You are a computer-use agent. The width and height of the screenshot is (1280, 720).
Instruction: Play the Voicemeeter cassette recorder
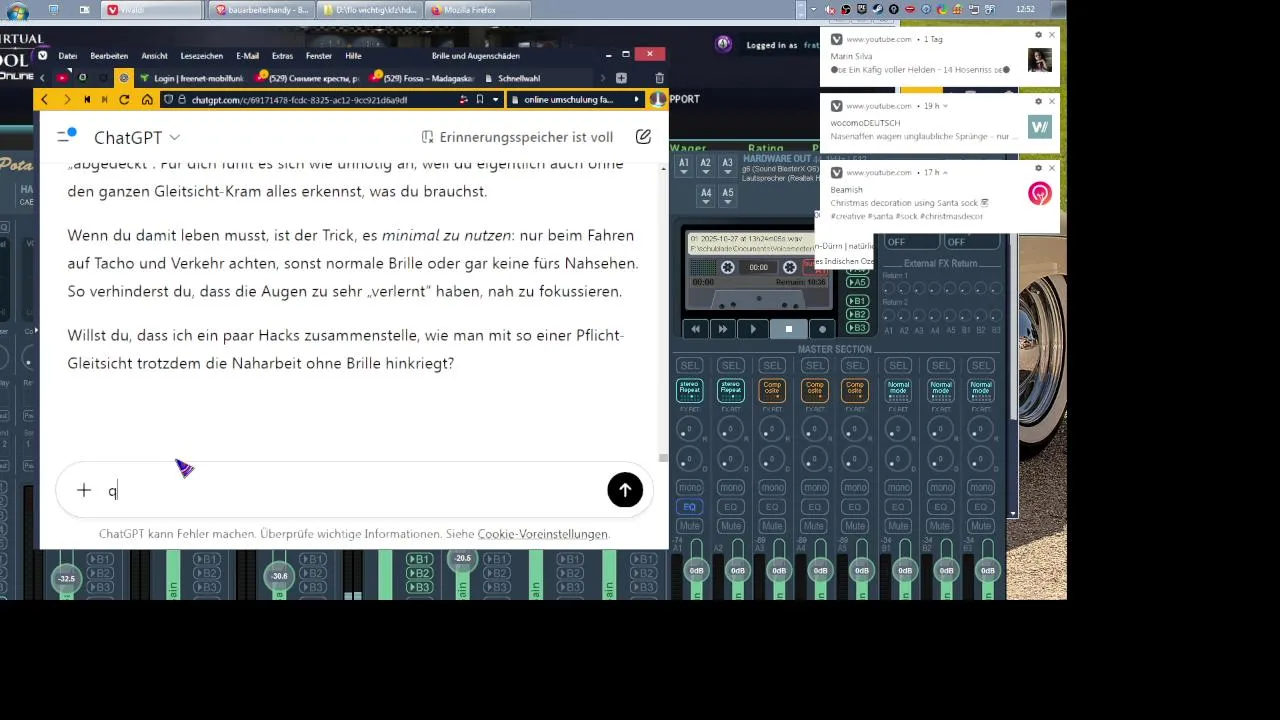(x=753, y=329)
